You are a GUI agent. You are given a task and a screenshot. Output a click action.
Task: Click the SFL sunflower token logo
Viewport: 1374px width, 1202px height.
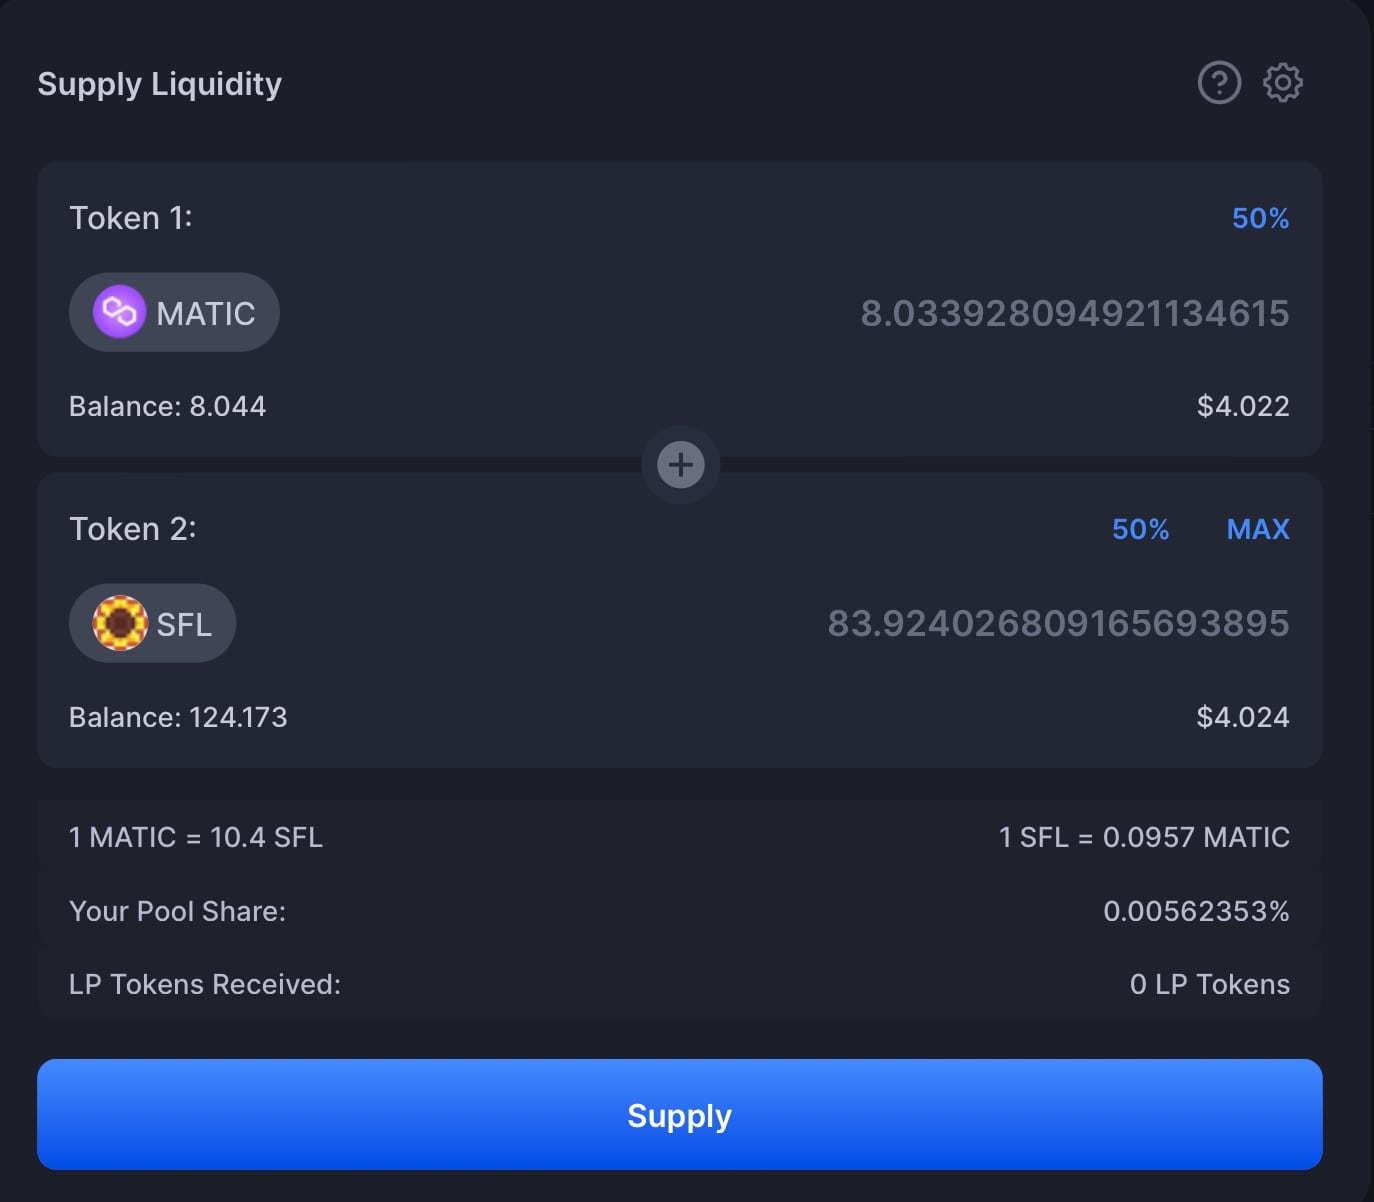pos(120,623)
